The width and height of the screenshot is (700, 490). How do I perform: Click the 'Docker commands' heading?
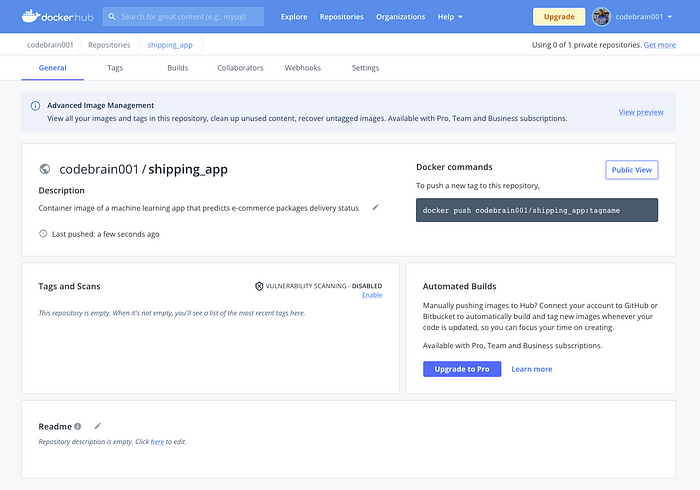tap(454, 167)
